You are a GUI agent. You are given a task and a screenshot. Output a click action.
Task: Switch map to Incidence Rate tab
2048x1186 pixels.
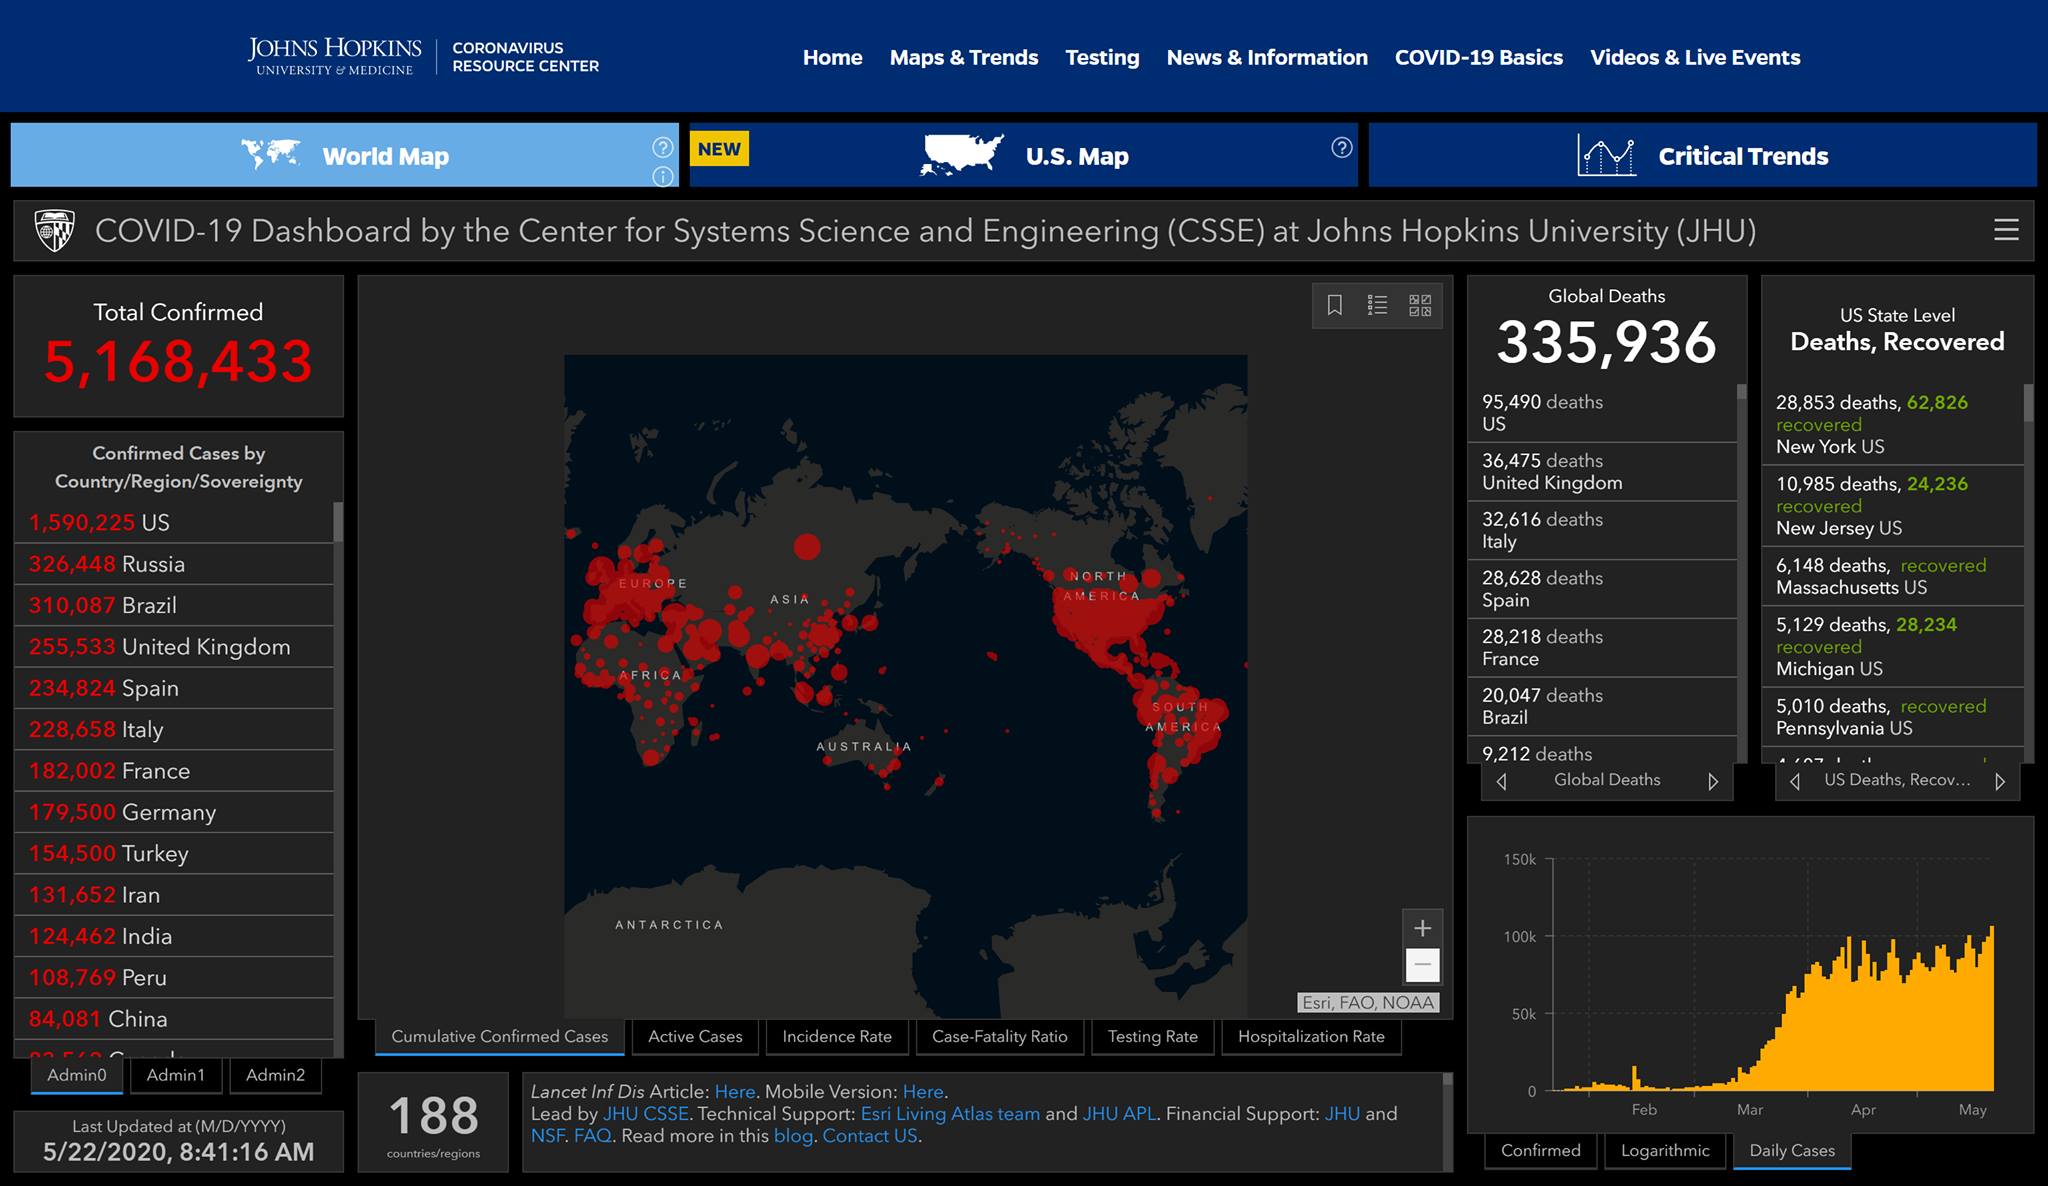837,1037
